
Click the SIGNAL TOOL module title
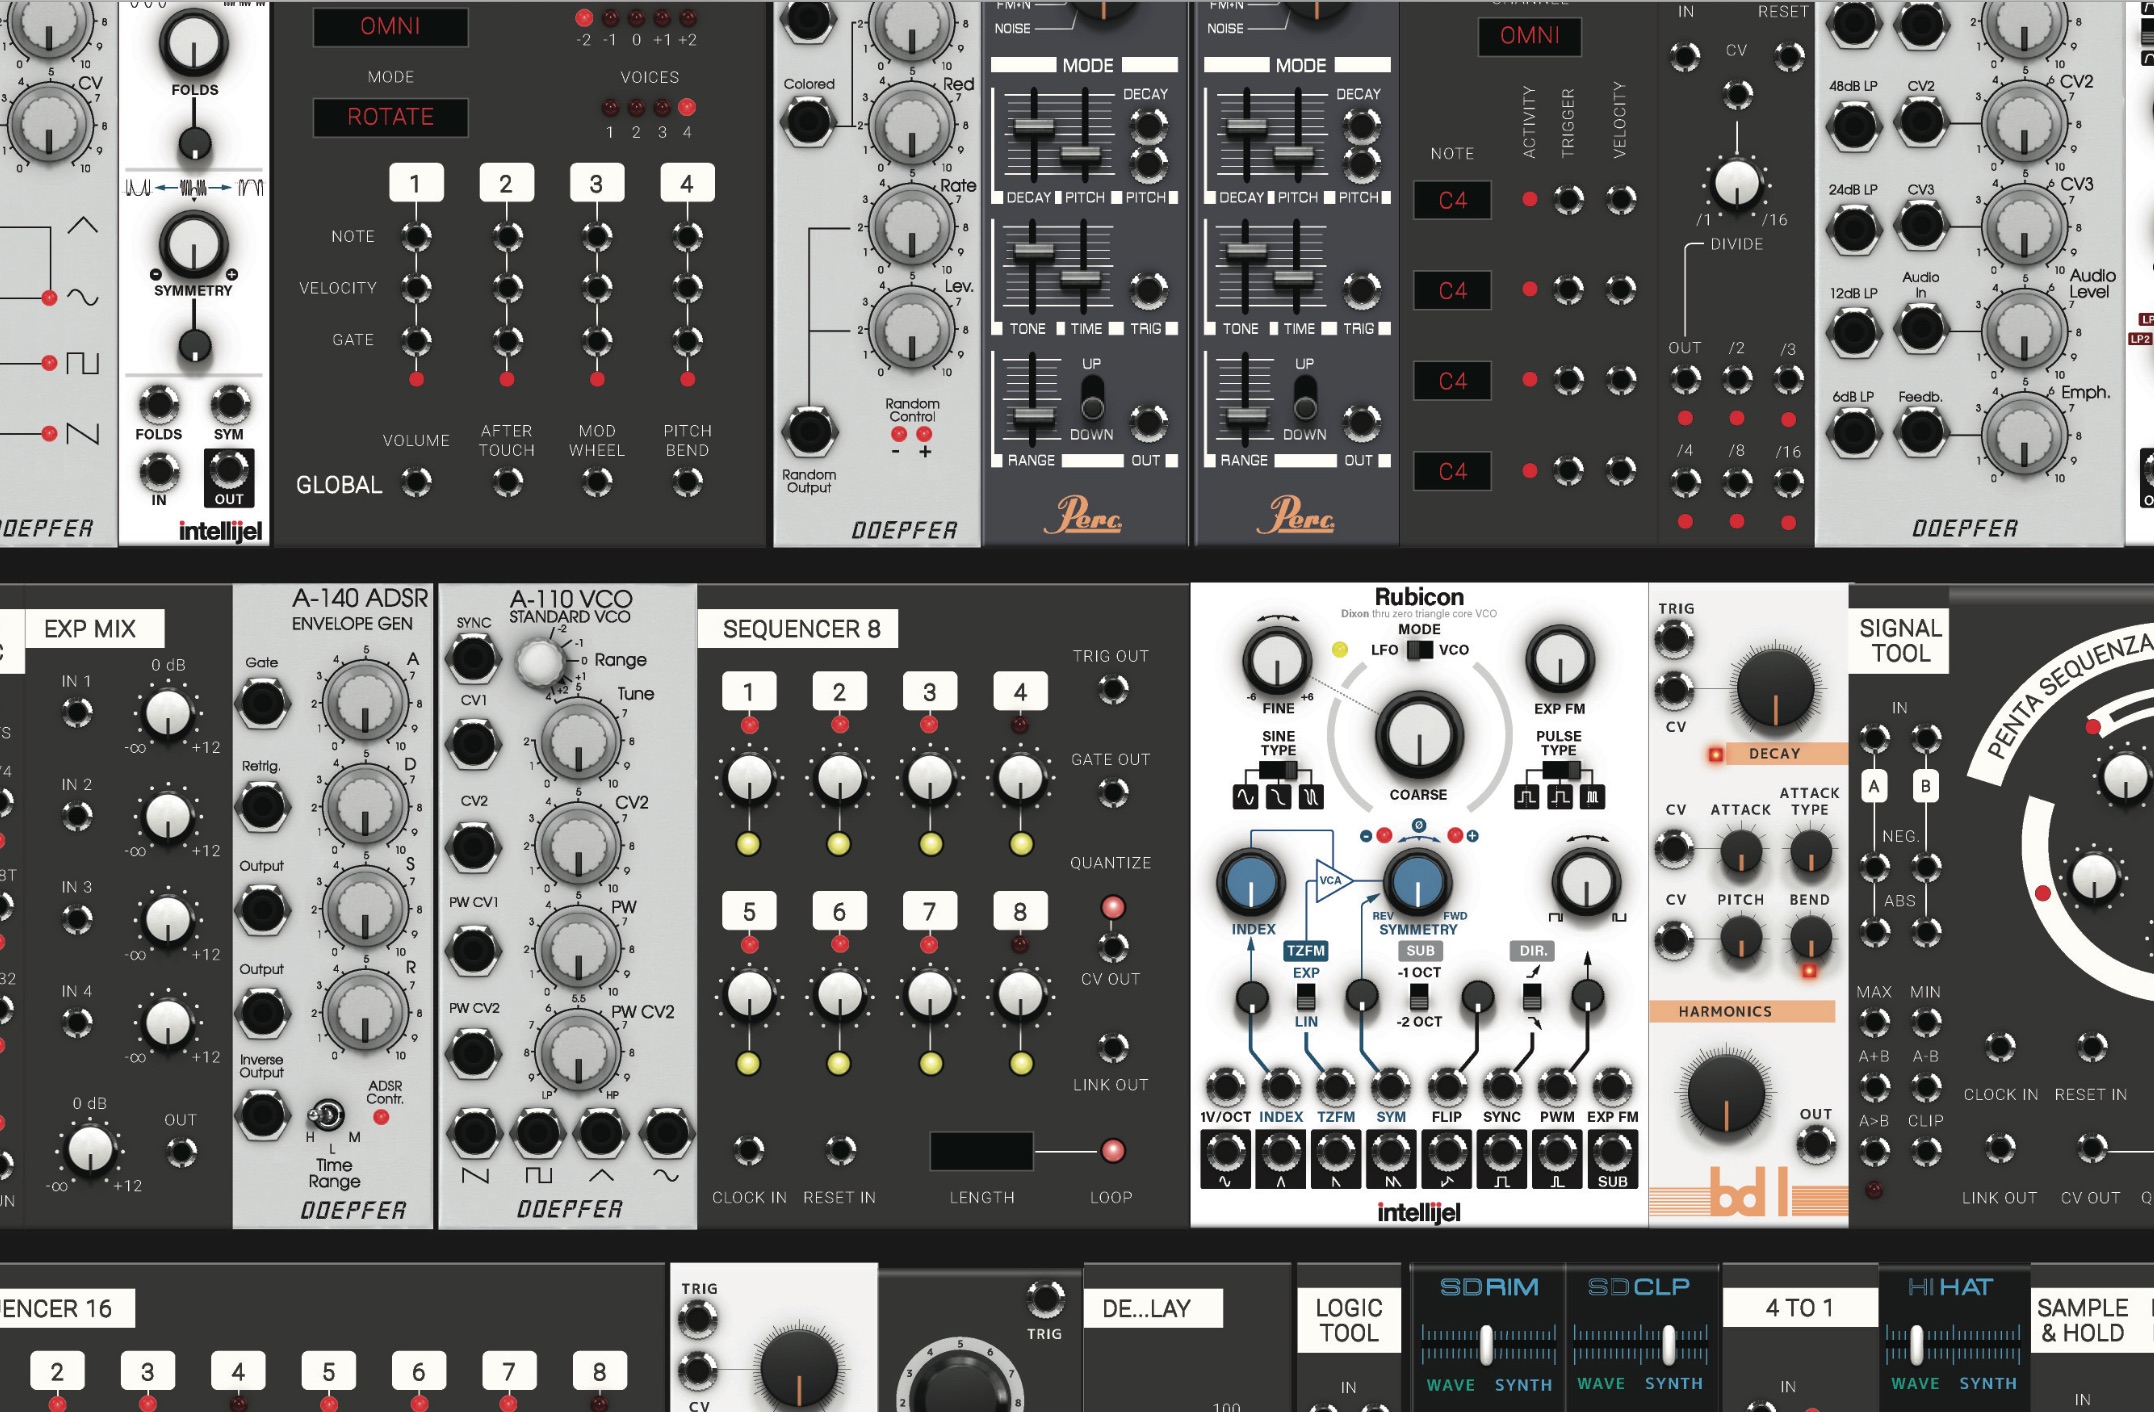pos(1899,640)
